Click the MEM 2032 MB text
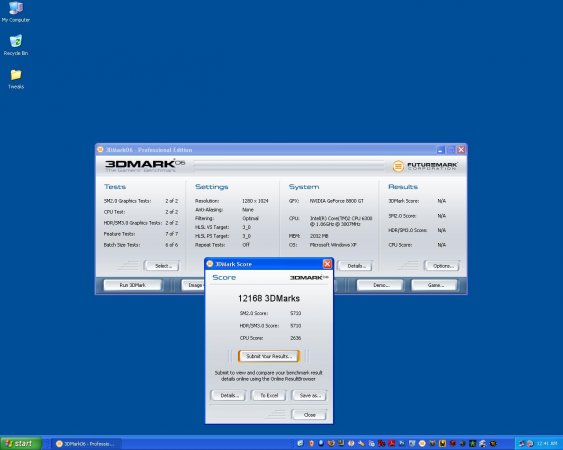 click(308, 236)
